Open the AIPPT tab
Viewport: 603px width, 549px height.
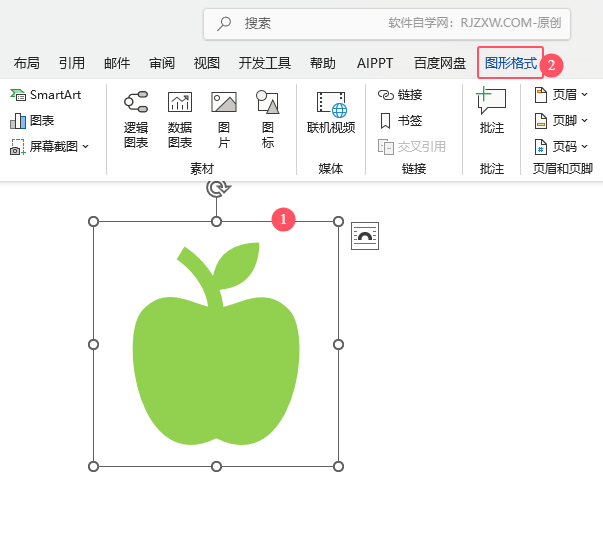[x=375, y=63]
